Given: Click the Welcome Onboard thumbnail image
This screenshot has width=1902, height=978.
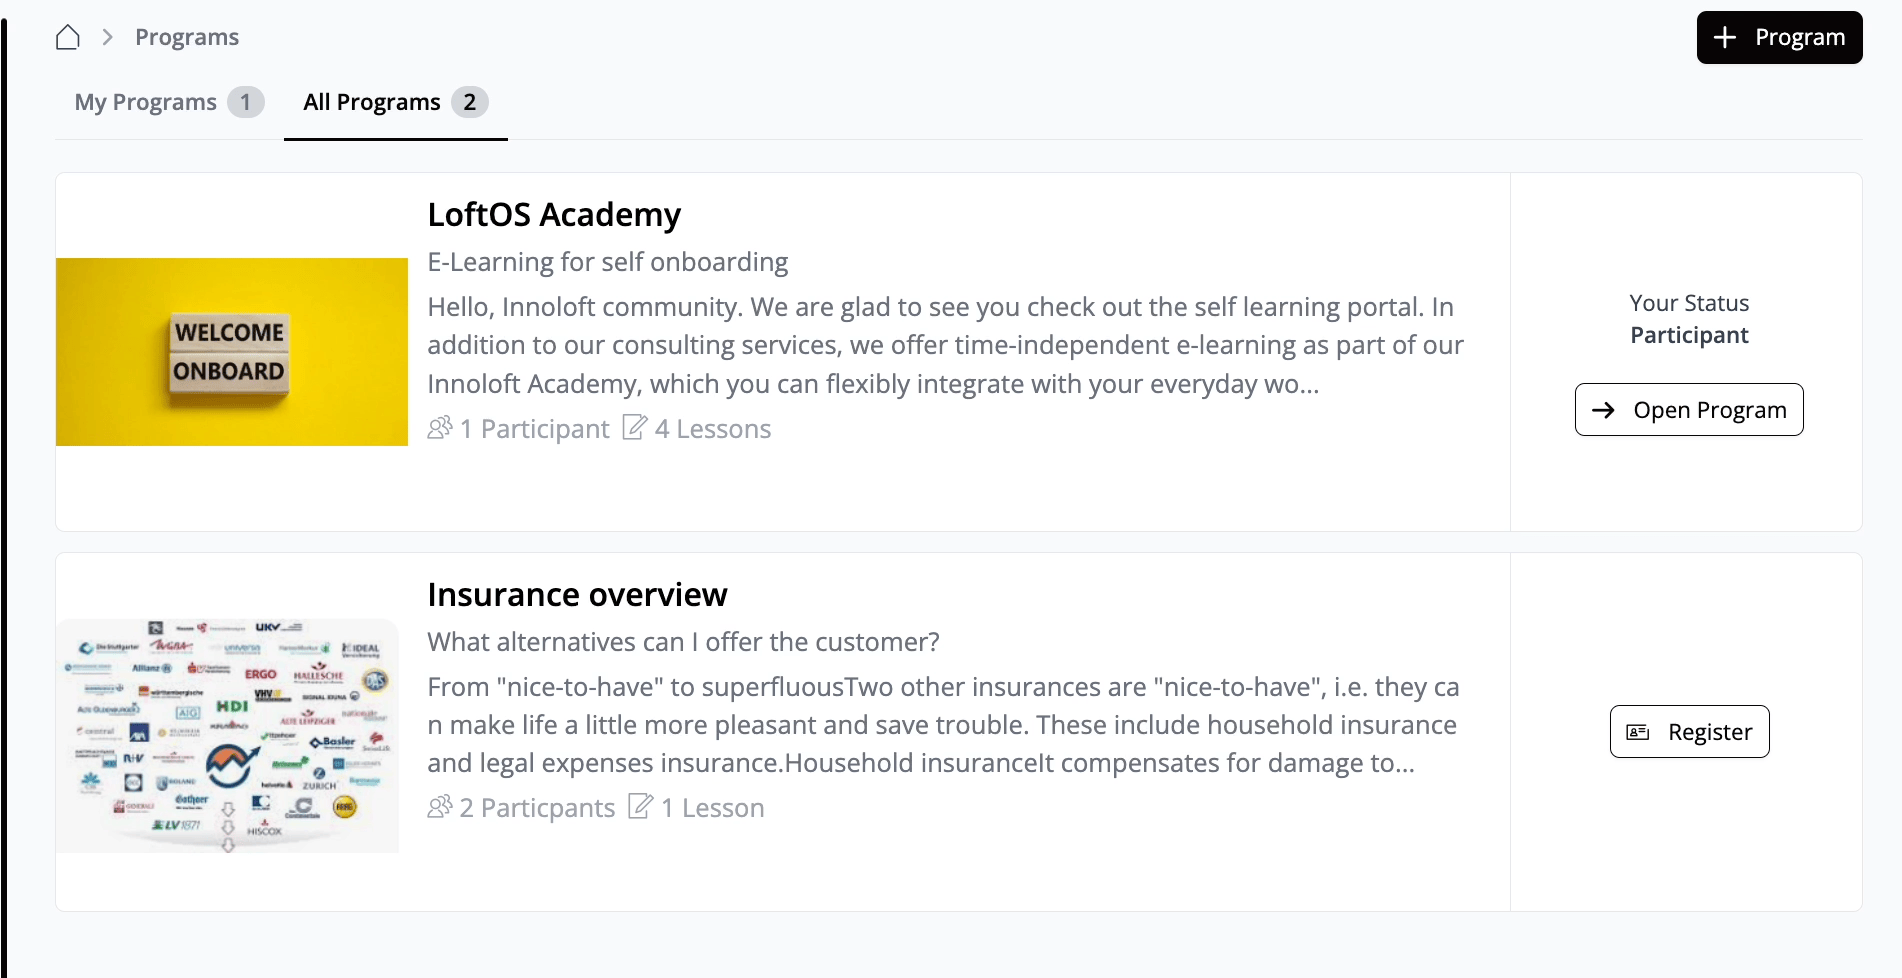Looking at the screenshot, I should 232,352.
